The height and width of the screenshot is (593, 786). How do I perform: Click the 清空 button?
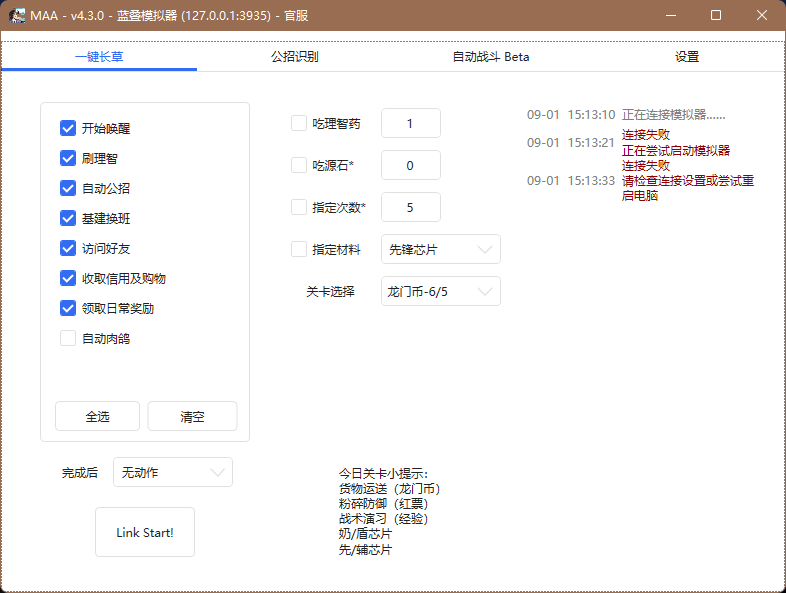click(x=192, y=416)
